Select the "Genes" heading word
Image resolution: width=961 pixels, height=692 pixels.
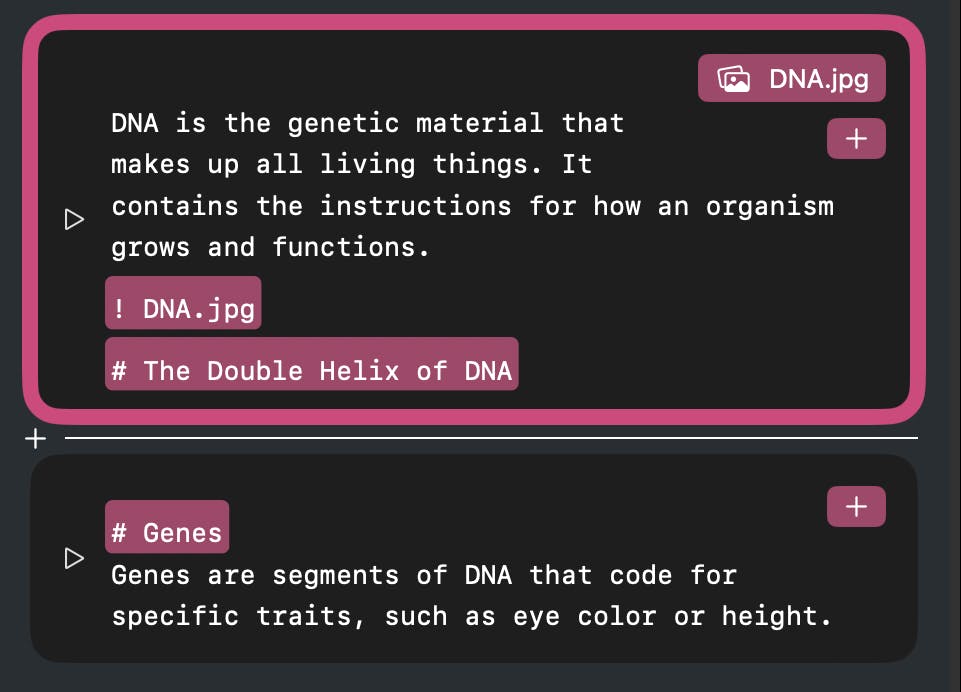(182, 533)
